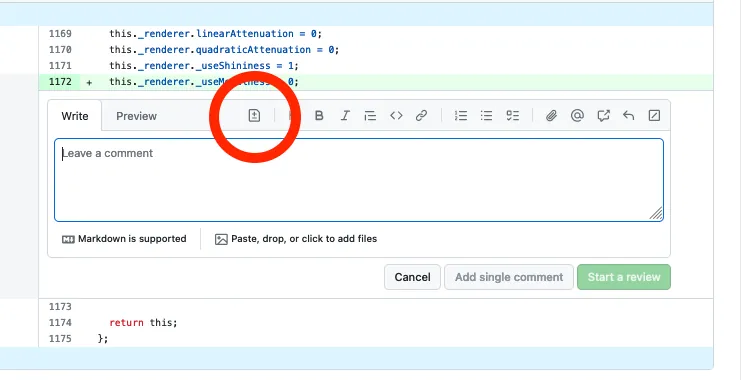Screen dimensions: 741x380
Task: Click the image icon beside "Paste, drop, or click"
Action: tap(221, 239)
